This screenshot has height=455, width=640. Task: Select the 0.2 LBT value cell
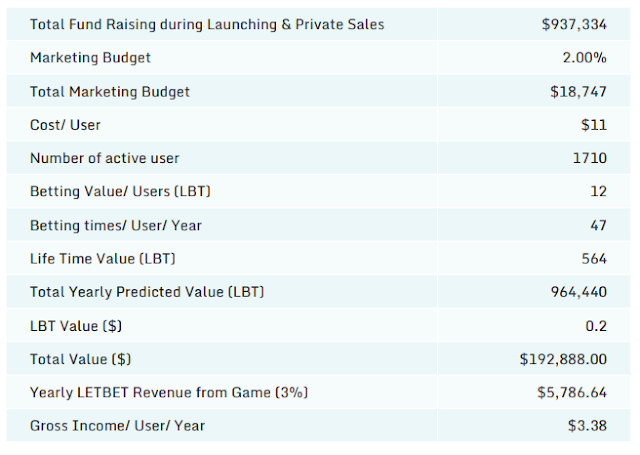tap(596, 326)
